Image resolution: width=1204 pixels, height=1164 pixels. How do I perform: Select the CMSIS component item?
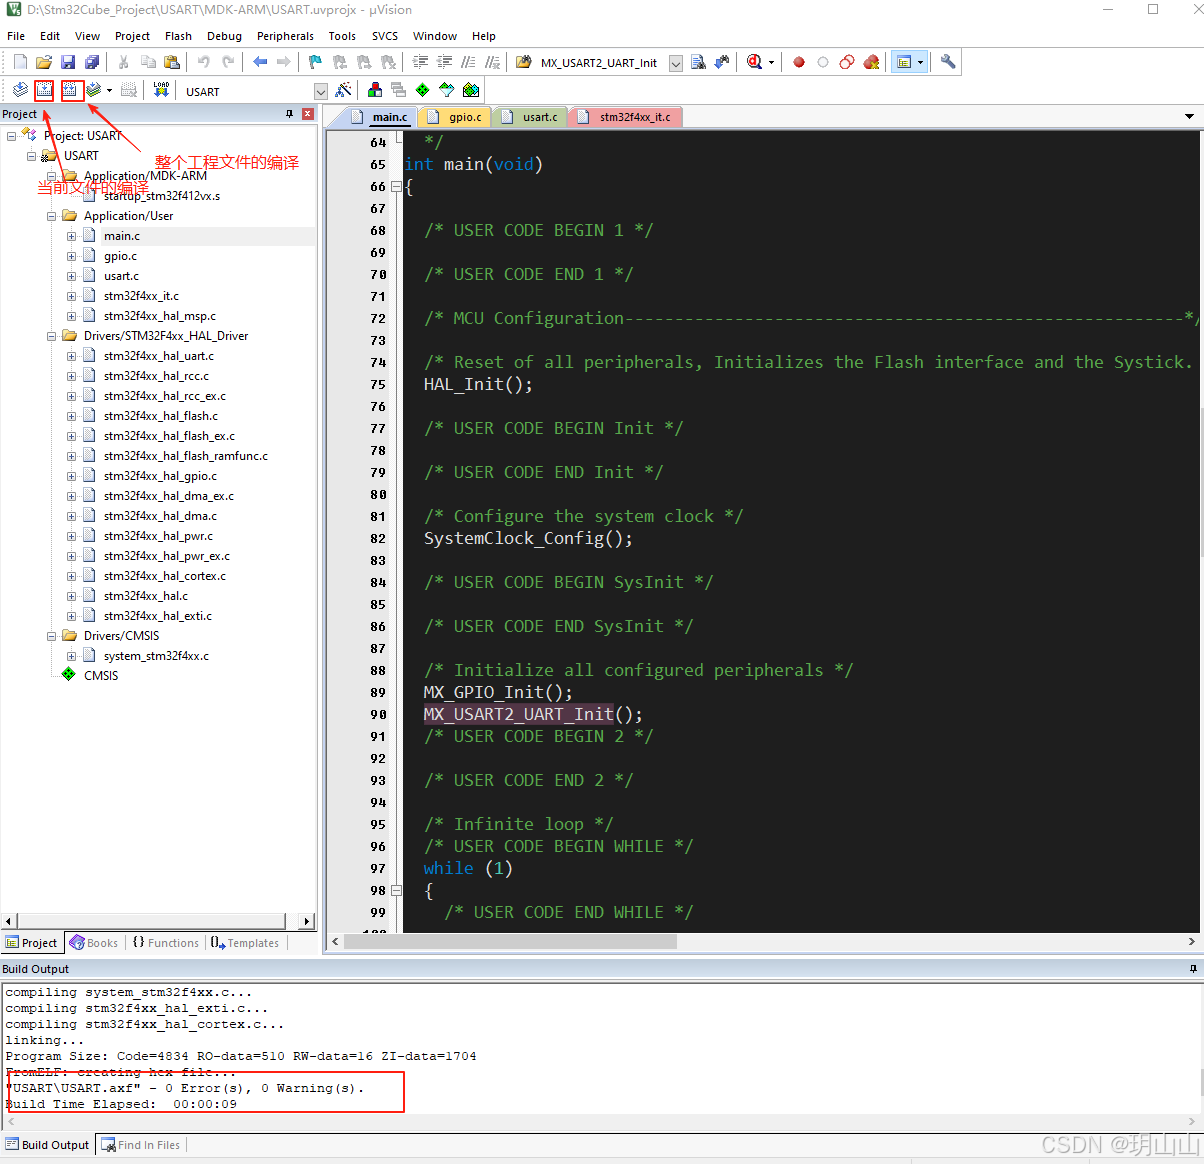101,676
